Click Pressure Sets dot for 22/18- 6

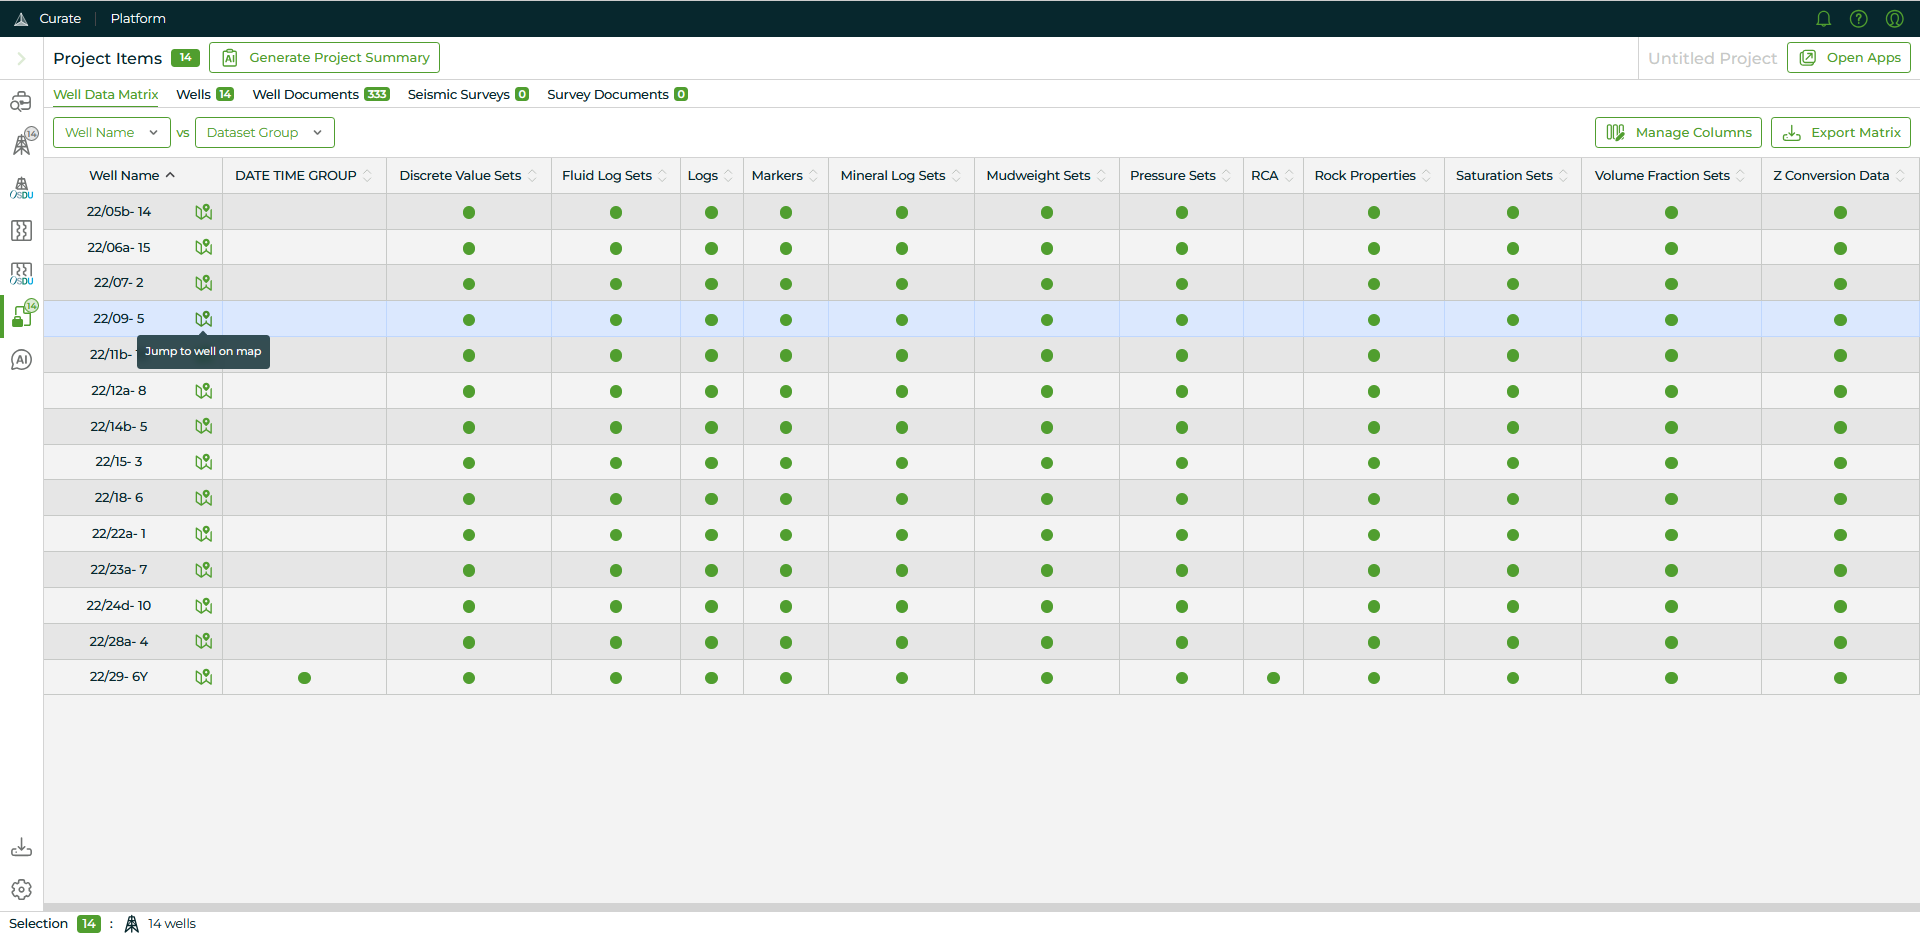click(x=1182, y=499)
